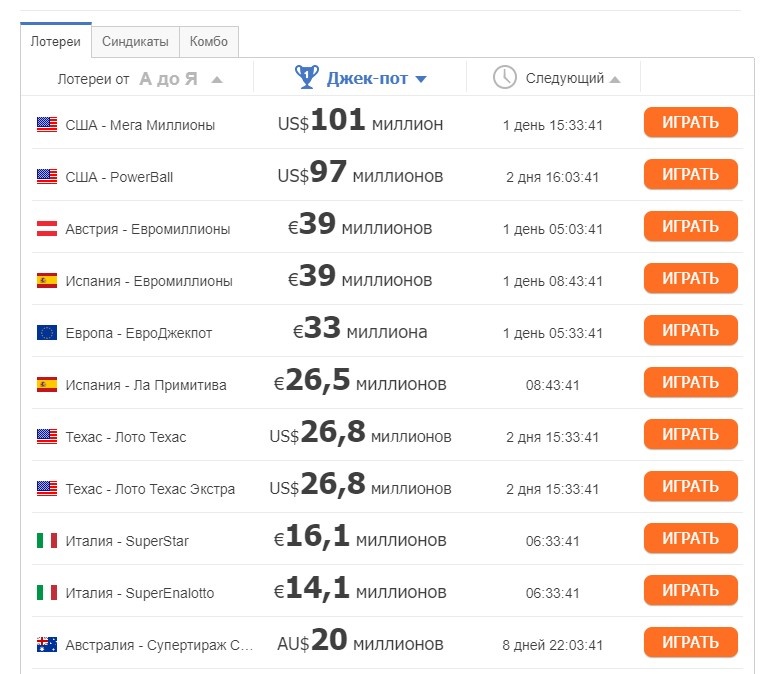Click the US flag for Лото Техас

(x=47, y=437)
